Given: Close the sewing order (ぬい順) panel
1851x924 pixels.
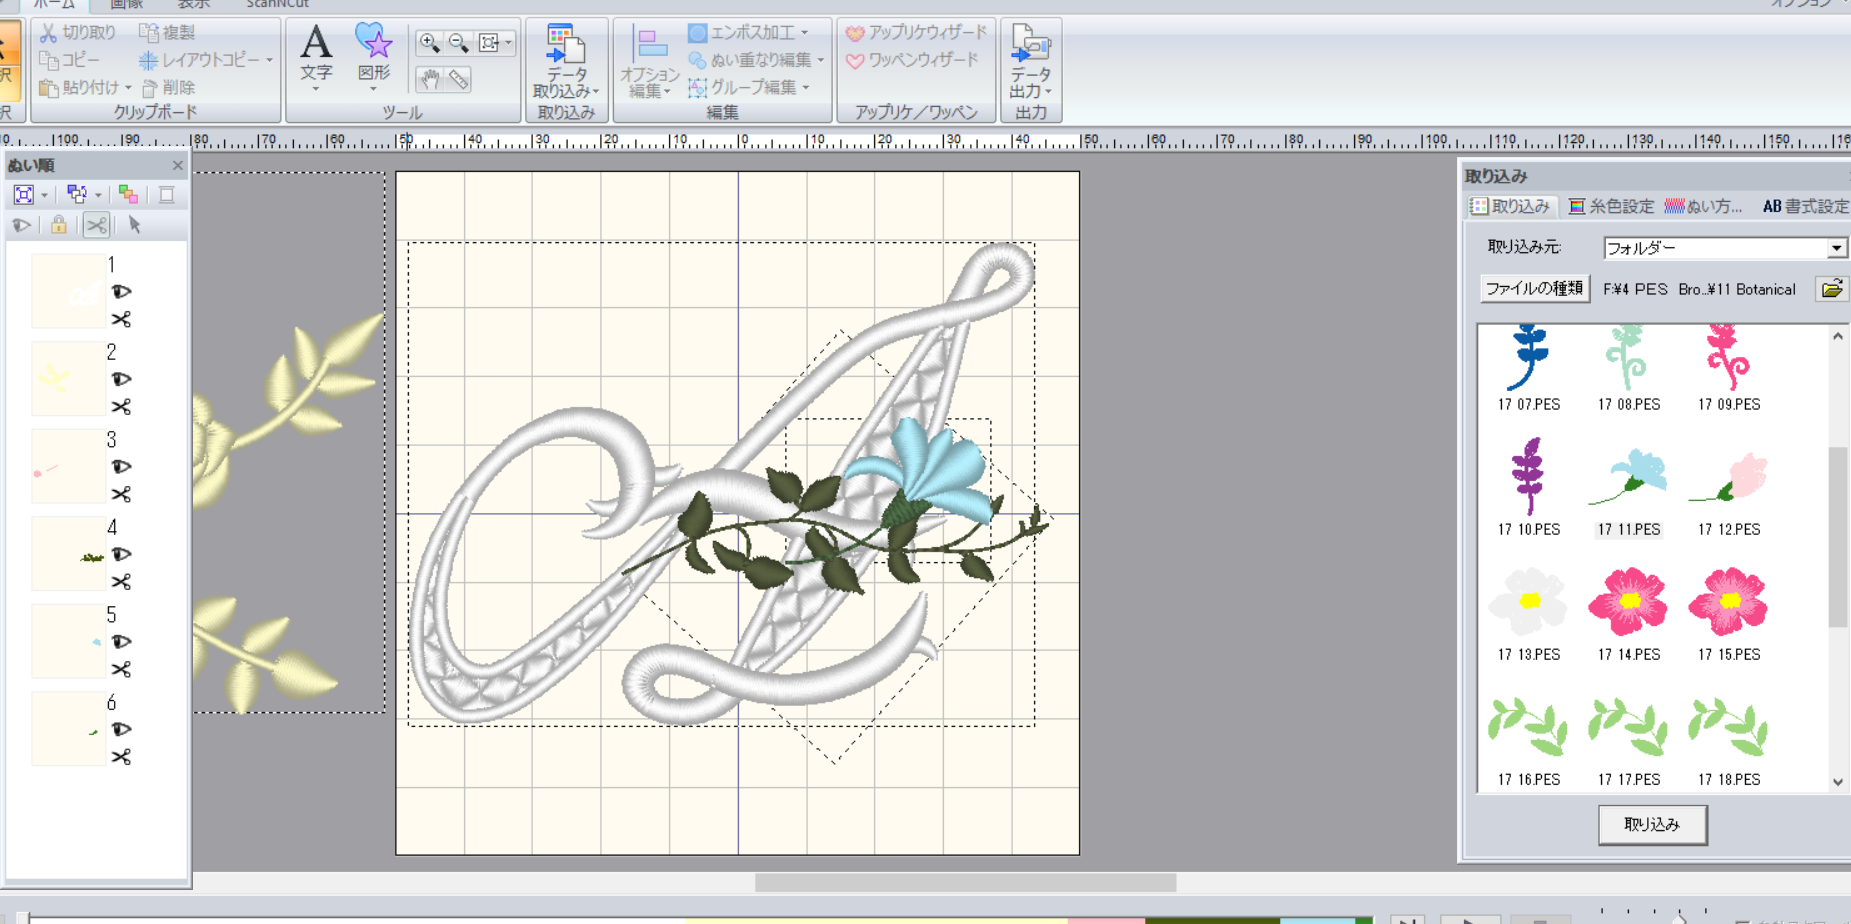Looking at the screenshot, I should (x=177, y=165).
